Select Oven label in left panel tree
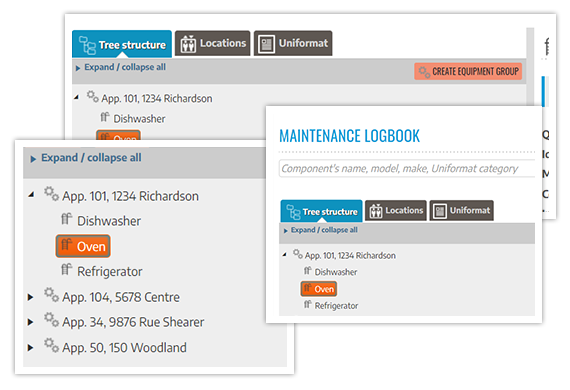Screen dimensions: 570x390 (x=91, y=246)
